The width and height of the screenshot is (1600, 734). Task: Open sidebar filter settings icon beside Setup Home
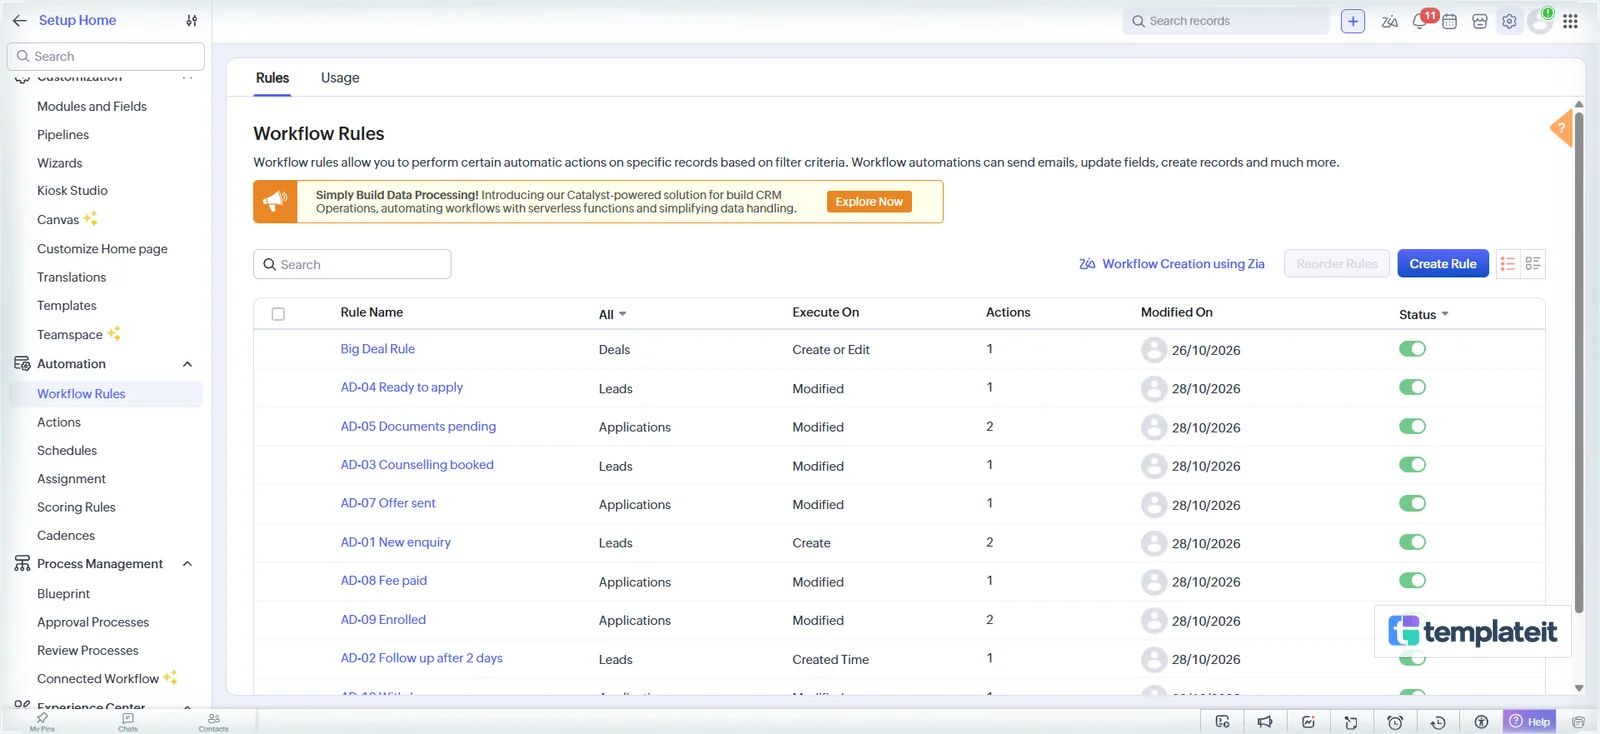pos(192,20)
